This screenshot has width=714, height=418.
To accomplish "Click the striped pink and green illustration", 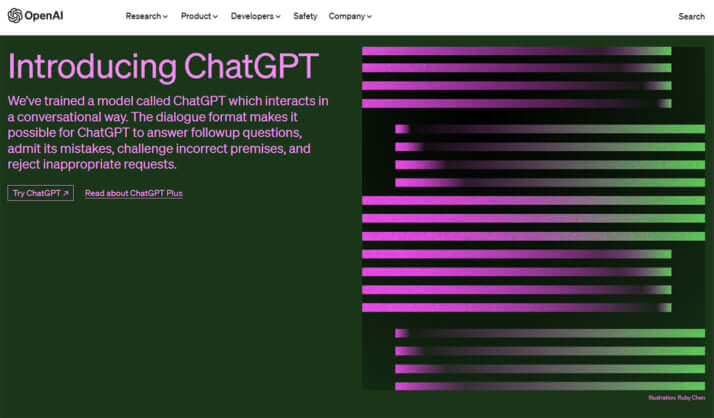I will click(533, 218).
